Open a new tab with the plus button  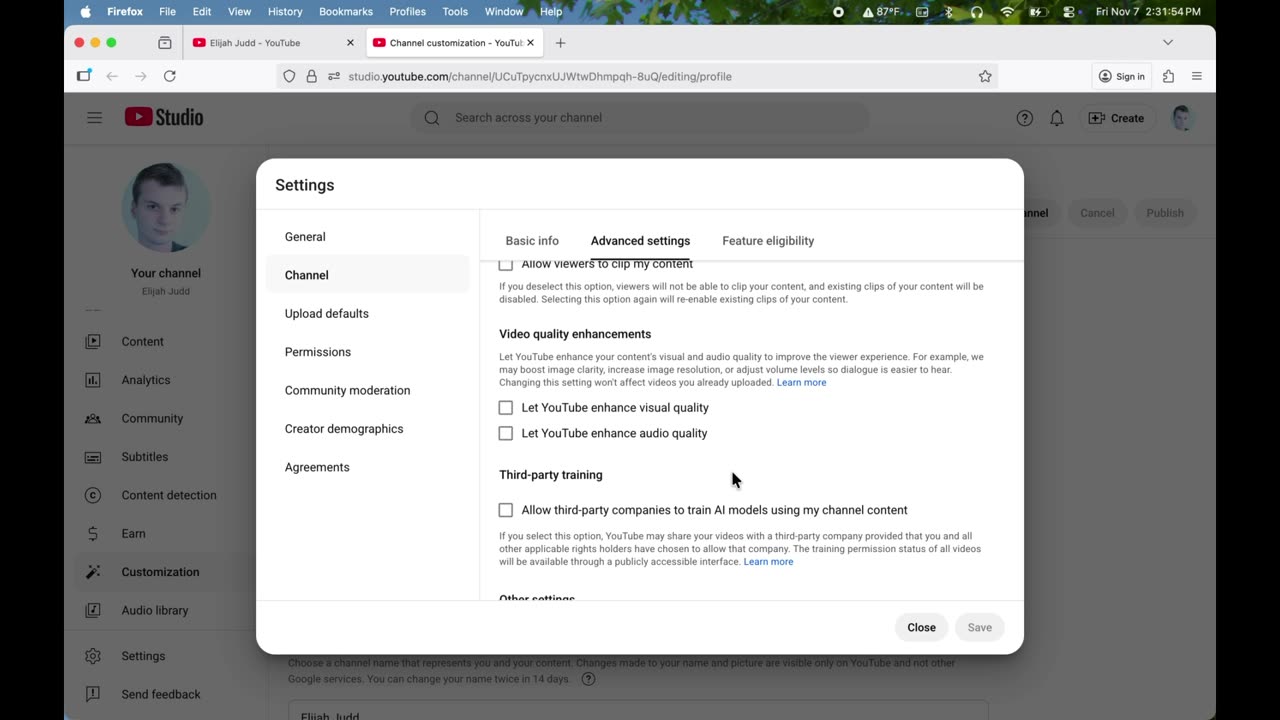point(560,43)
